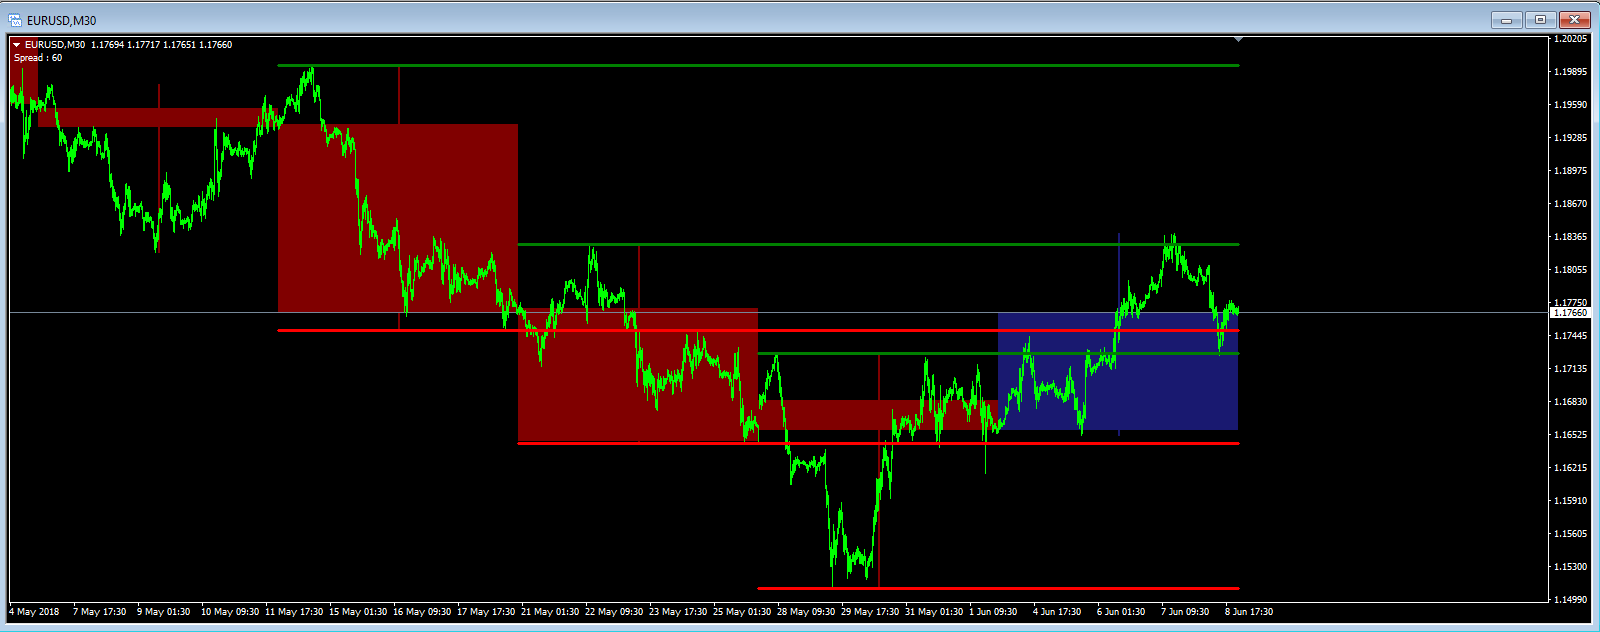1600x632 pixels.
Task: Click the 1.18670 price axis label
Action: click(1571, 204)
